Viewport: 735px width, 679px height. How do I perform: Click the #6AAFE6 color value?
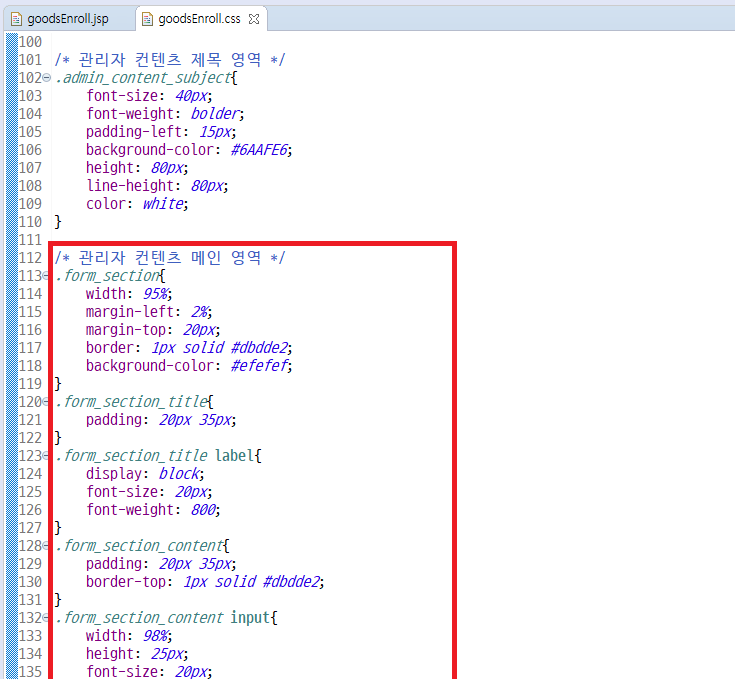point(260,150)
